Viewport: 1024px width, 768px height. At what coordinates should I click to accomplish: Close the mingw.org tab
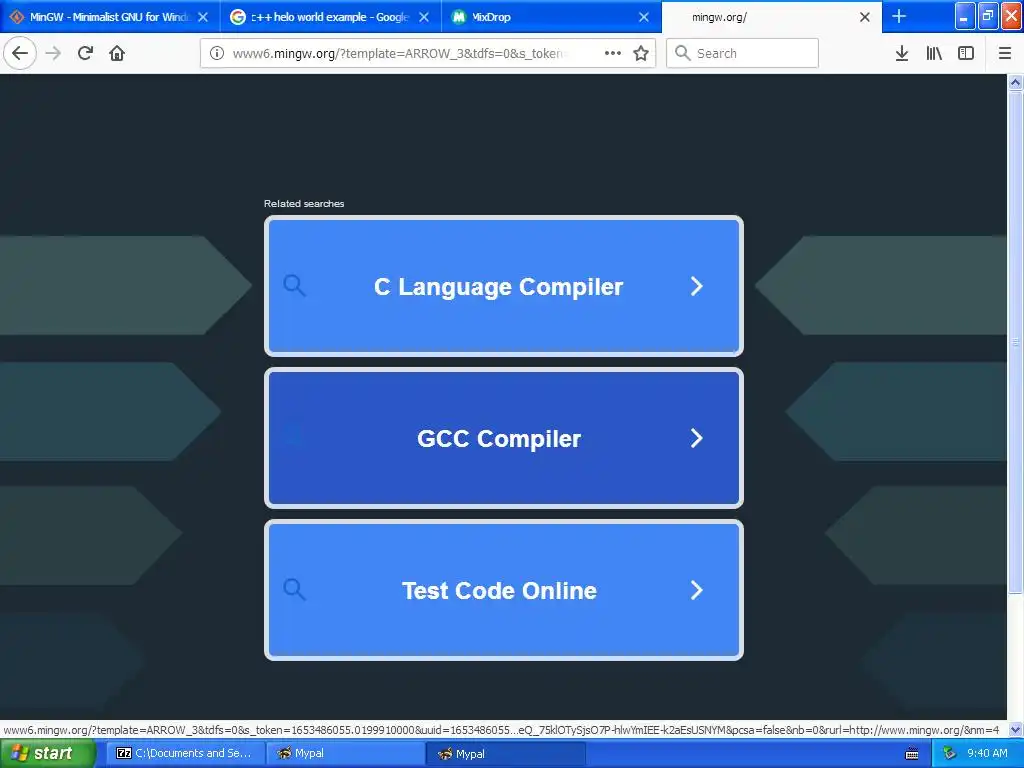(x=865, y=17)
